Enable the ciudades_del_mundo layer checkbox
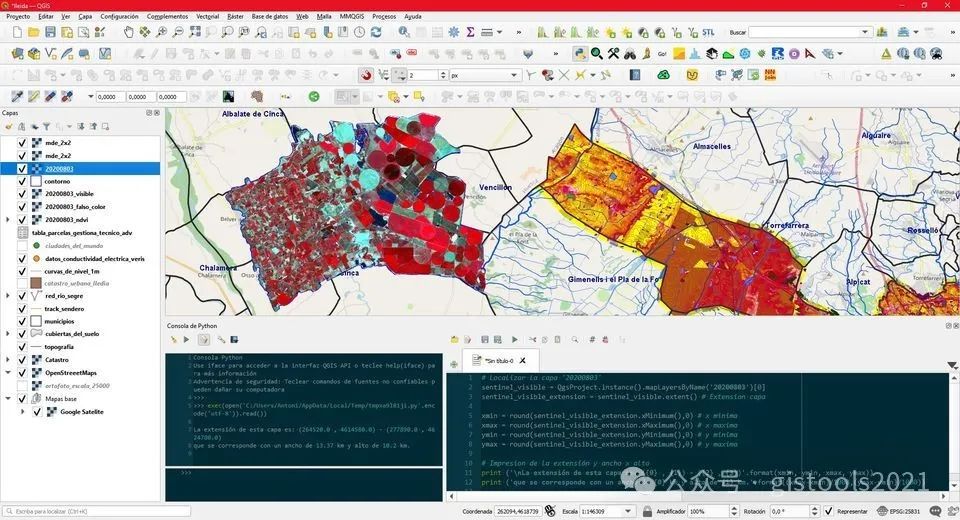Screen dimensions: 960x520 coord(22,246)
